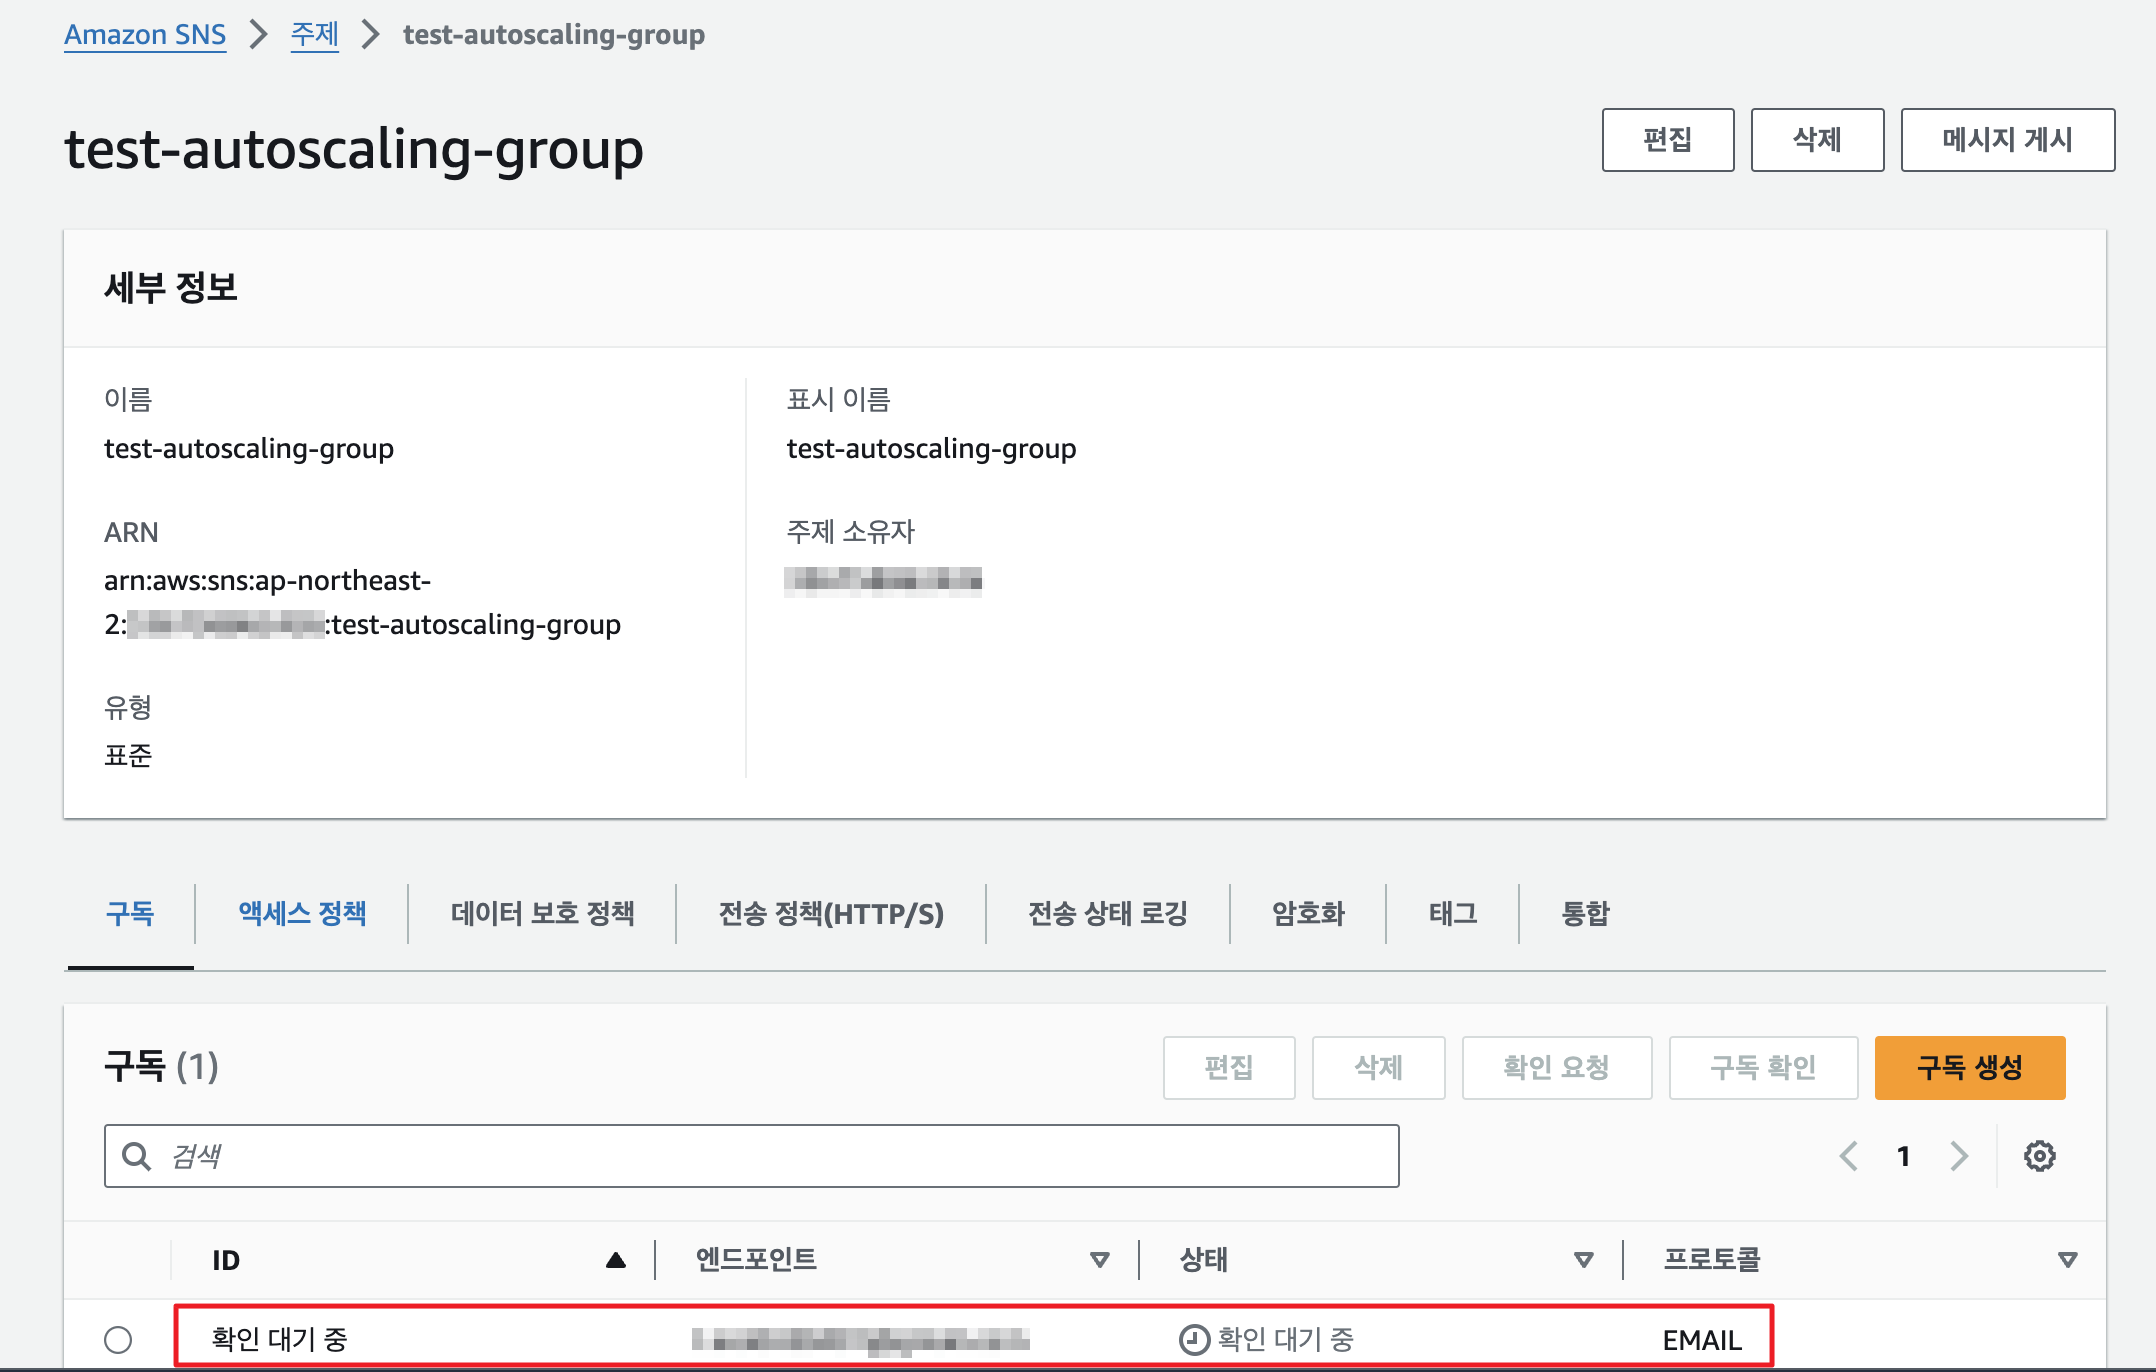Open Amazon SNS breadcrumb link
The height and width of the screenshot is (1372, 2156).
145,35
